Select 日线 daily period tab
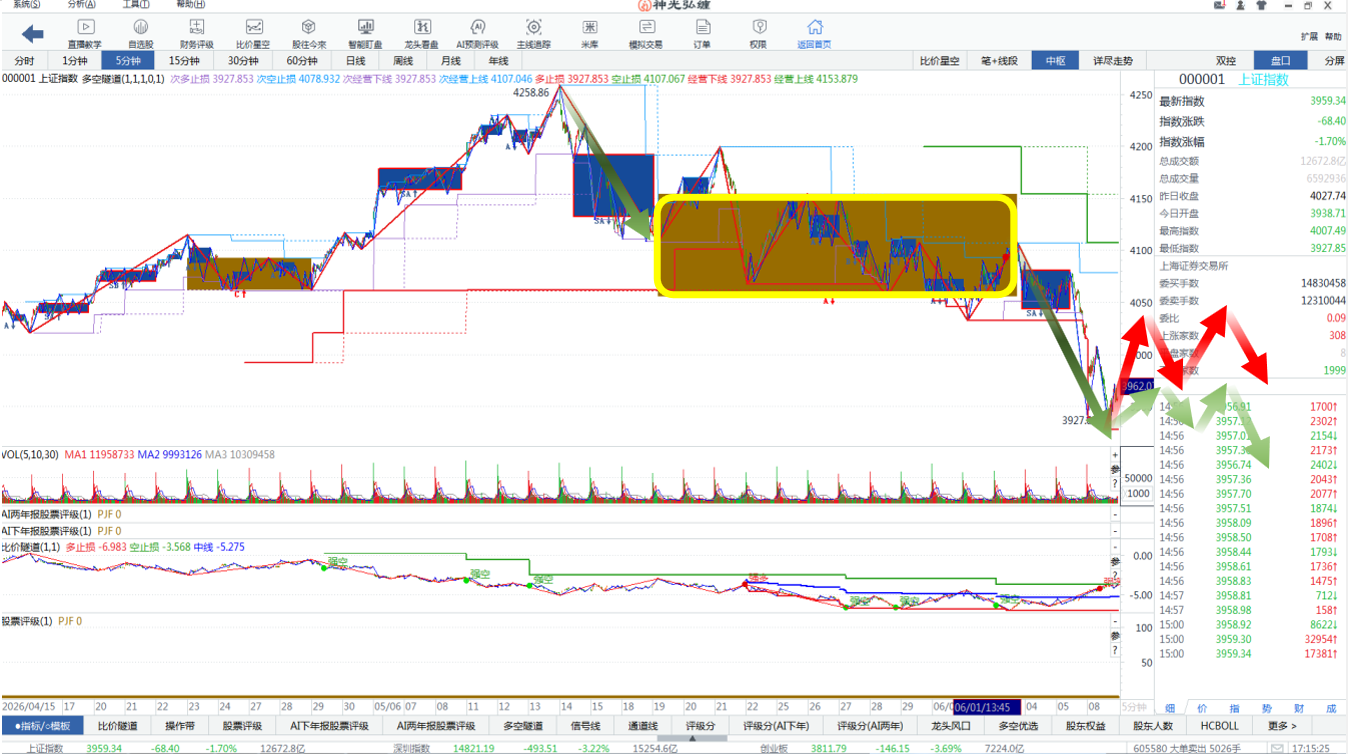The height and width of the screenshot is (754, 1348). 356,61
